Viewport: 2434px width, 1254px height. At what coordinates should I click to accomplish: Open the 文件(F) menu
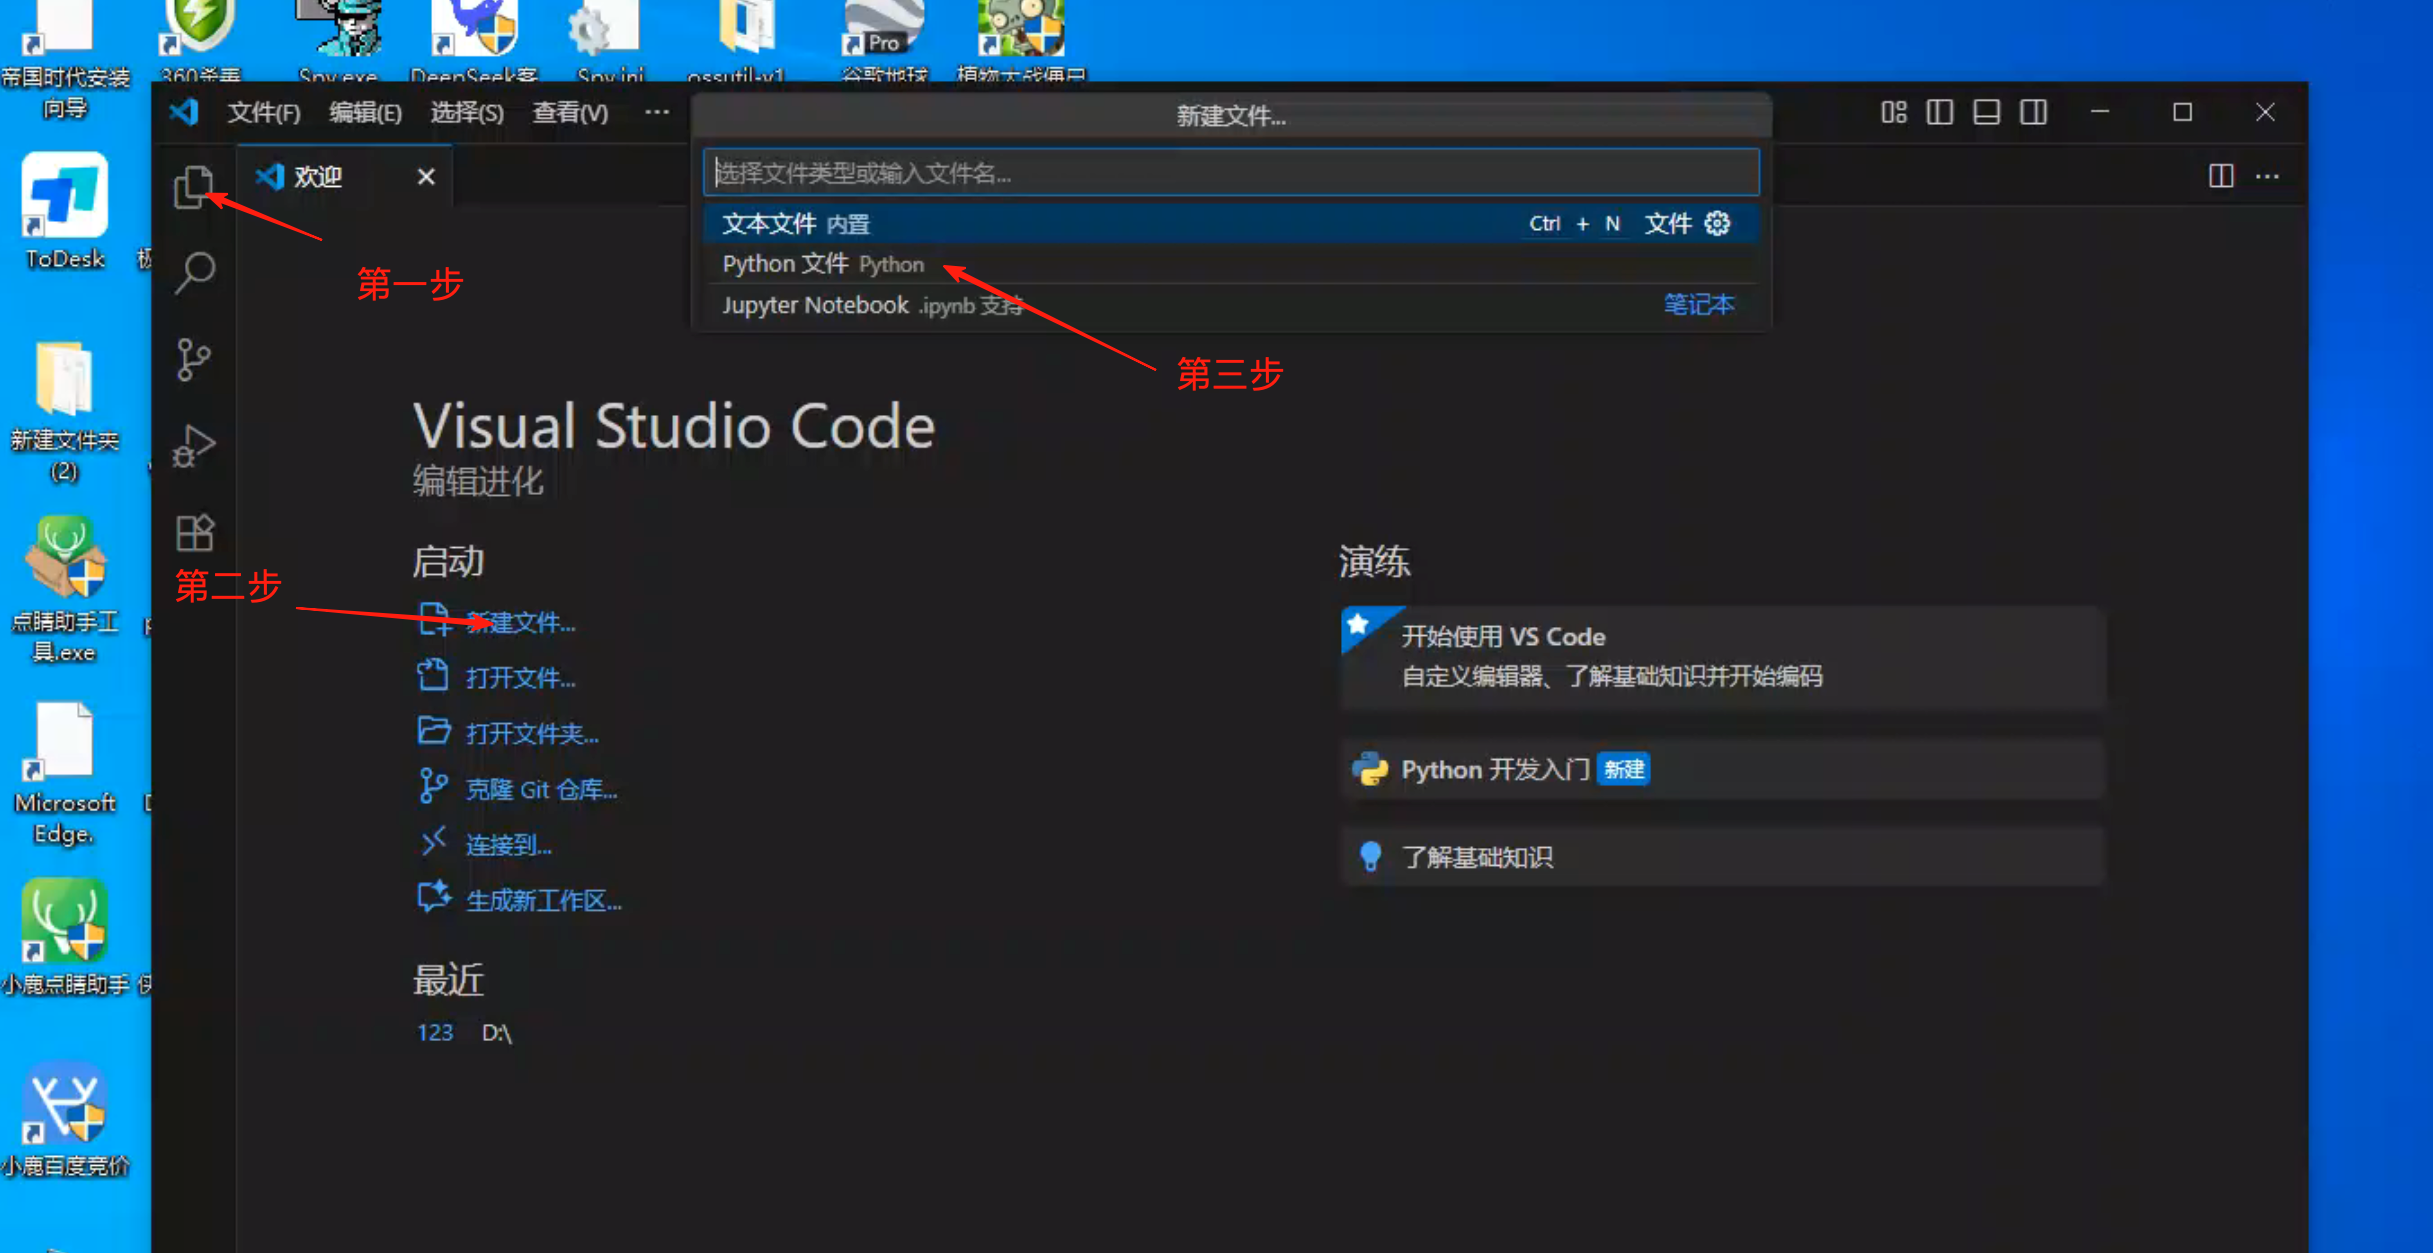point(264,112)
